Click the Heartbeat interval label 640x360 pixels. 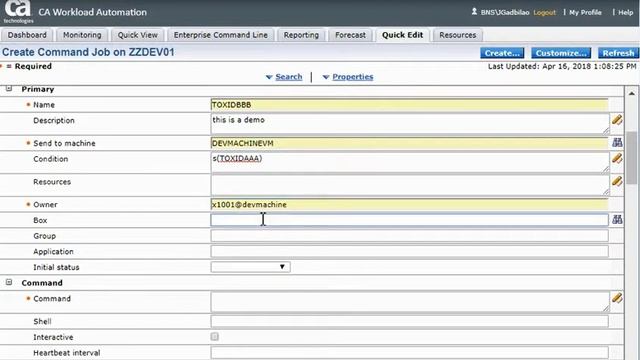tap(67, 353)
